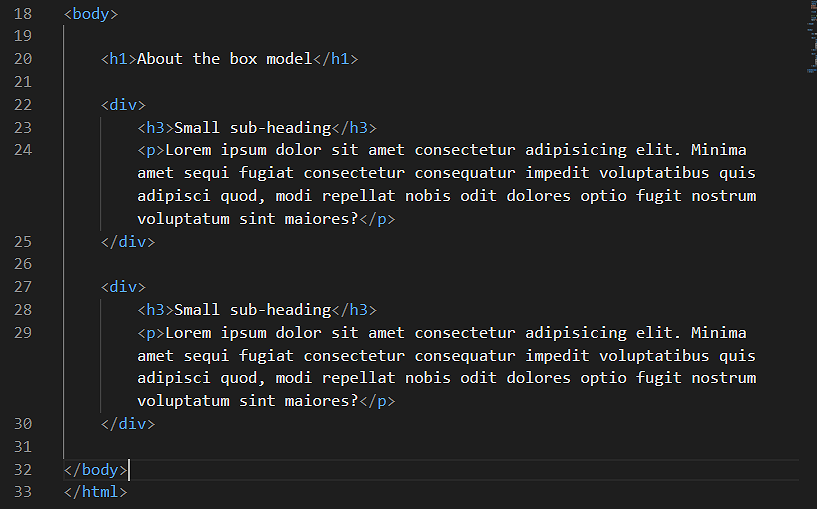
Task: Click the closing div tag on line 30
Action: point(128,424)
